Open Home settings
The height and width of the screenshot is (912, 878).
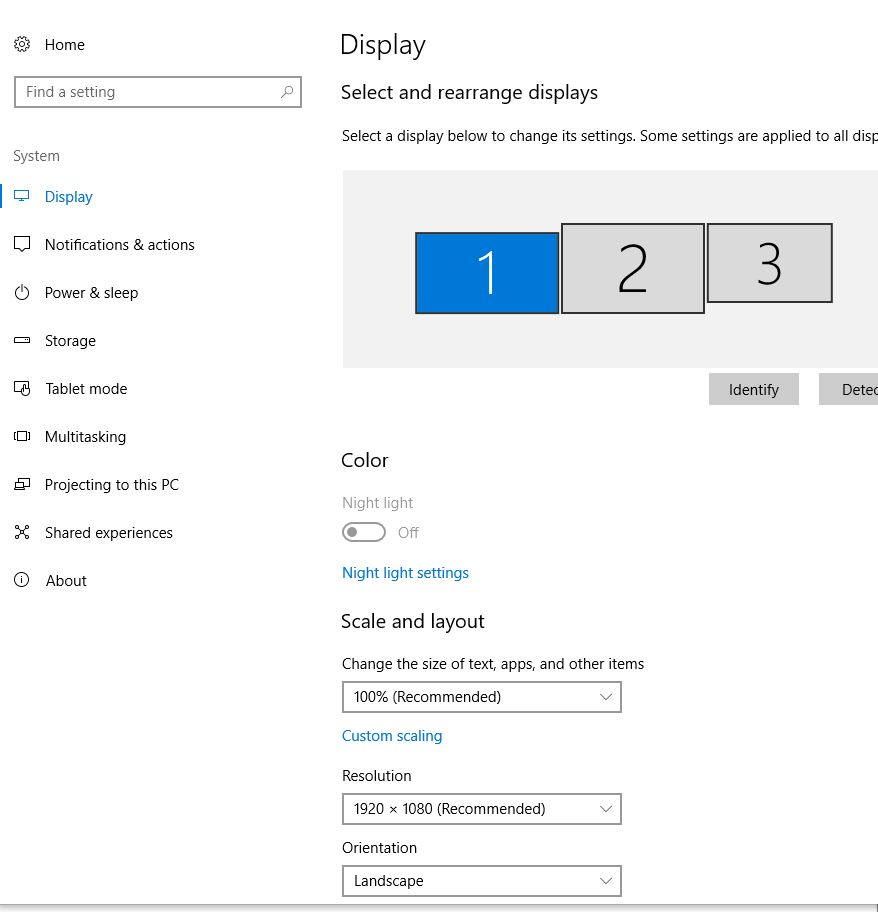[65, 45]
